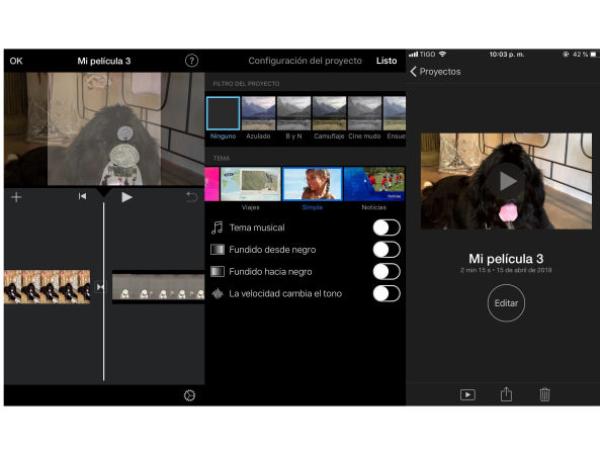The height and width of the screenshot is (455, 600).
Task: Delete project with trash icon
Action: pyautogui.click(x=545, y=394)
